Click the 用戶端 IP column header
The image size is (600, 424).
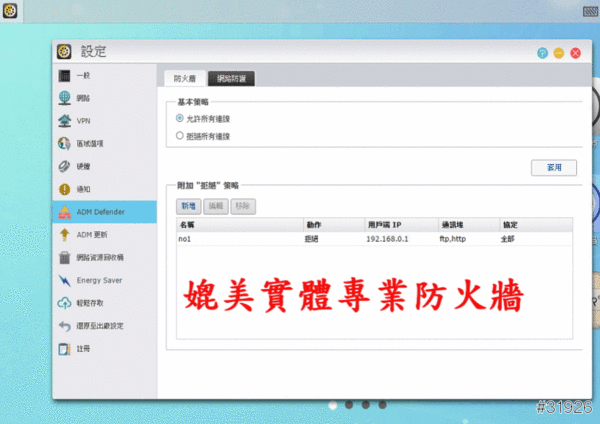(x=384, y=225)
